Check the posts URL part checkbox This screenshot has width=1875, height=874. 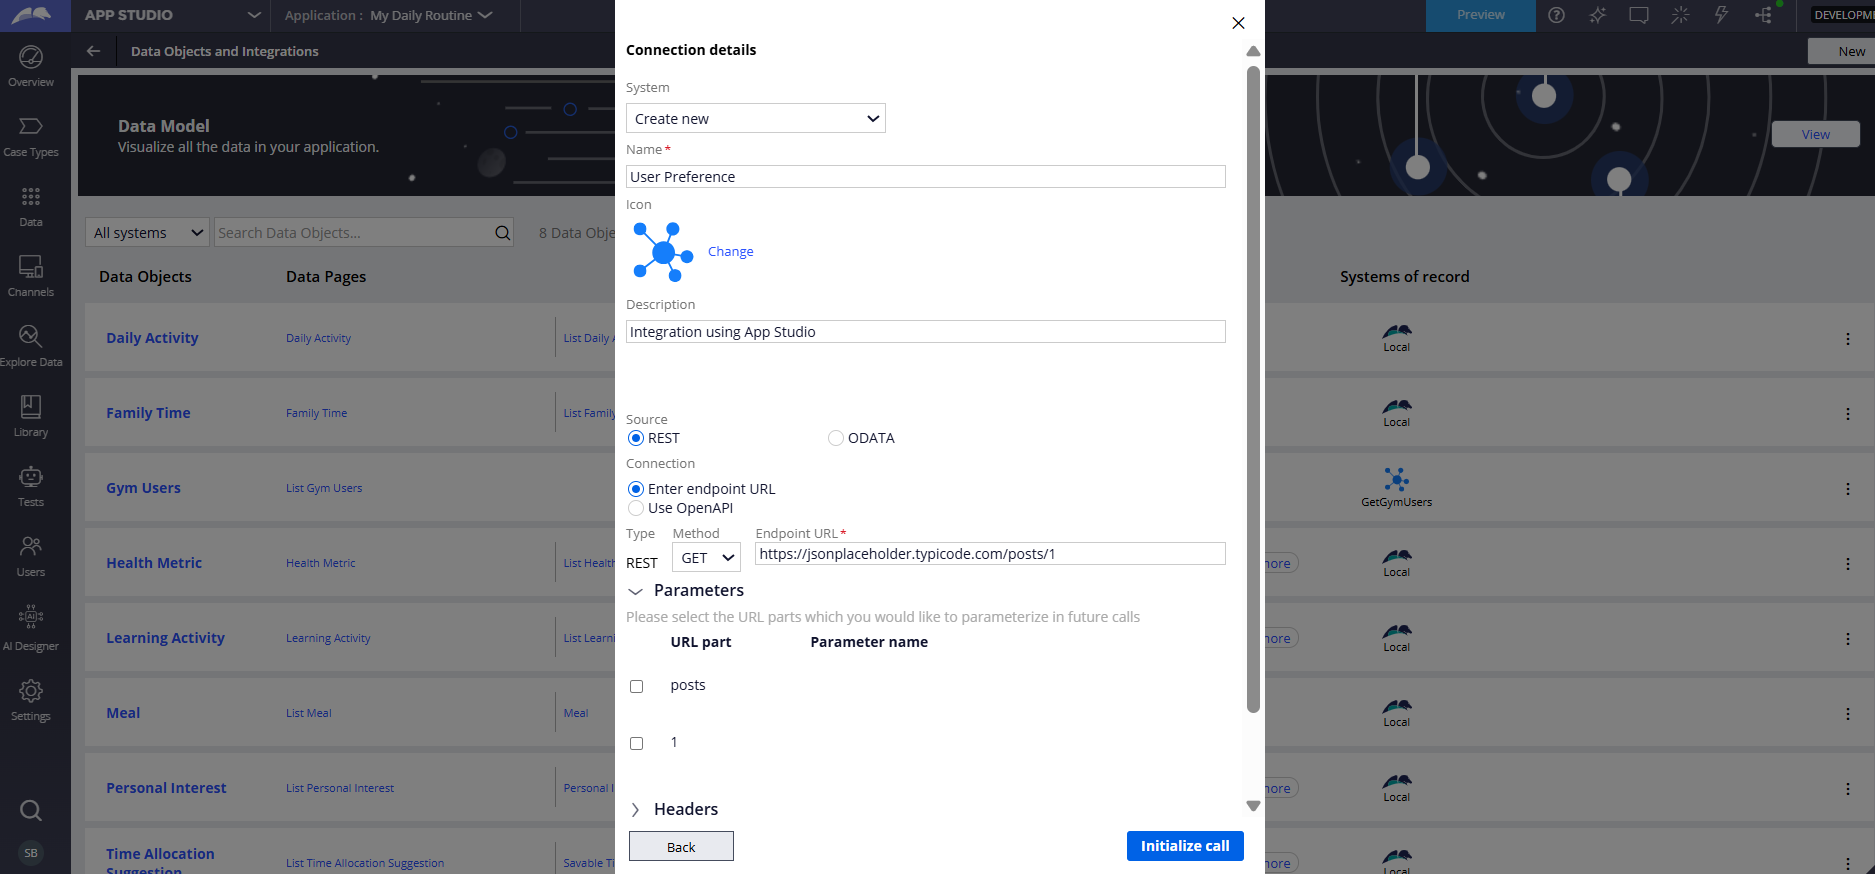636,686
